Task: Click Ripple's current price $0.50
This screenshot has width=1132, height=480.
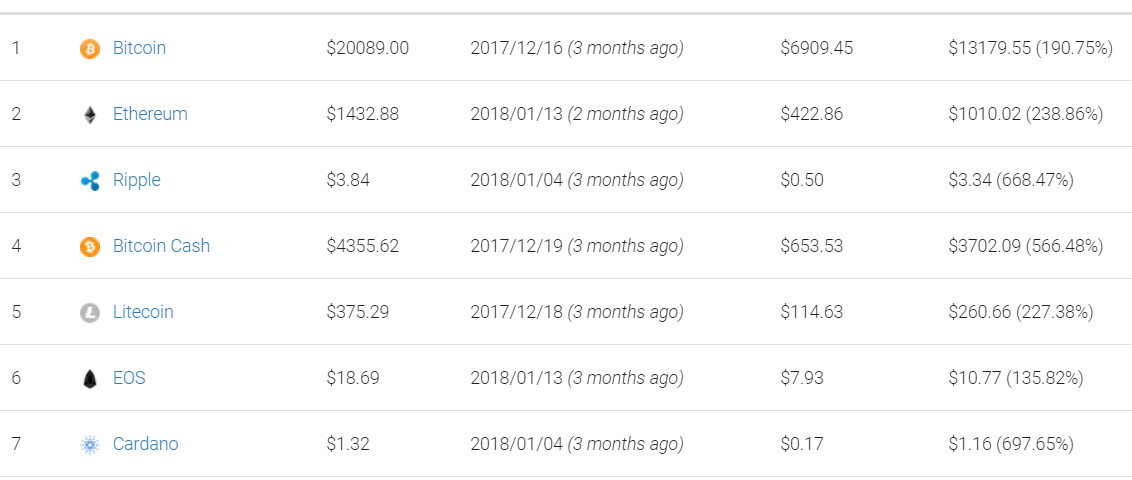Action: pyautogui.click(x=802, y=180)
